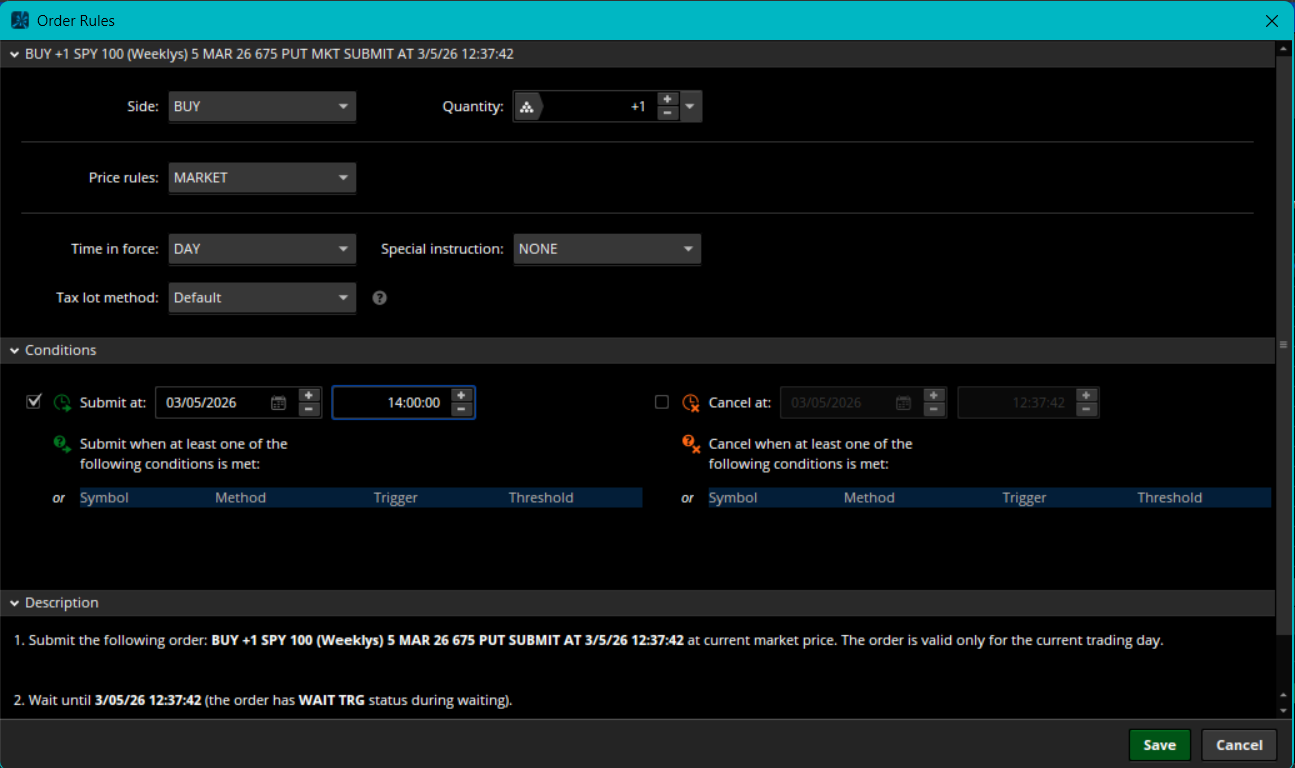
Task: Decrement the Submit at date value
Action: (x=309, y=410)
